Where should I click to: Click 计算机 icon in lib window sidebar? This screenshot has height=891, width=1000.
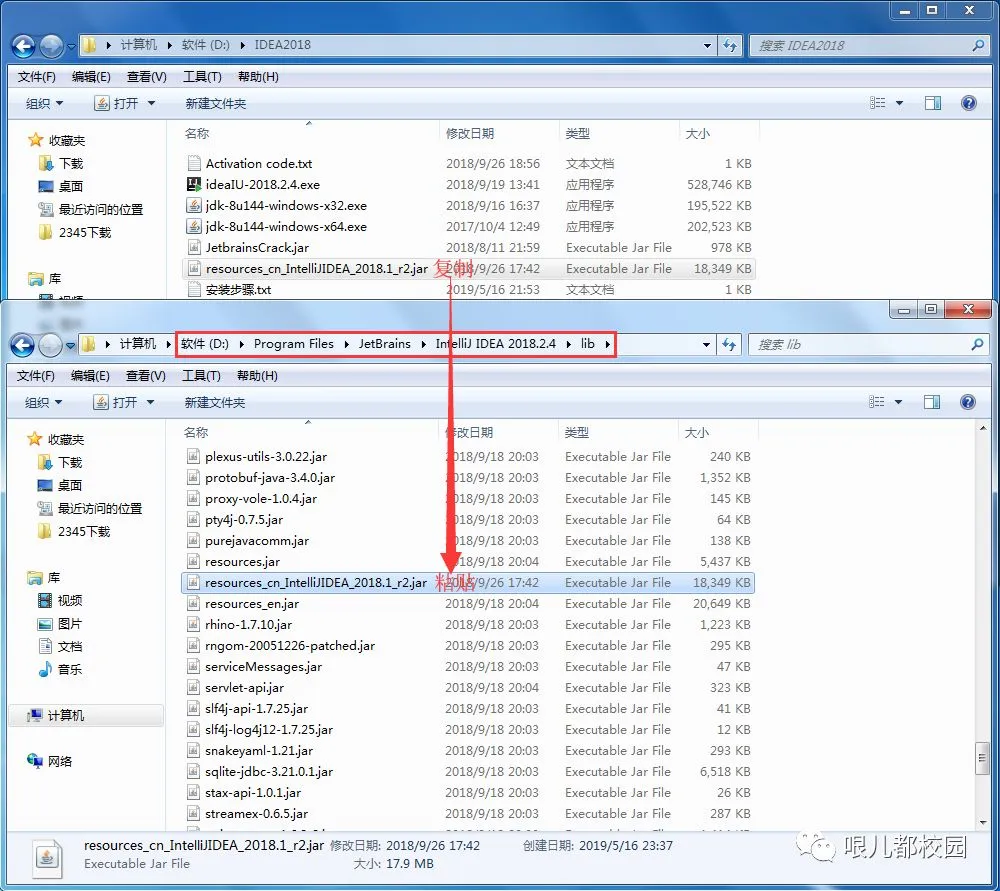click(34, 716)
